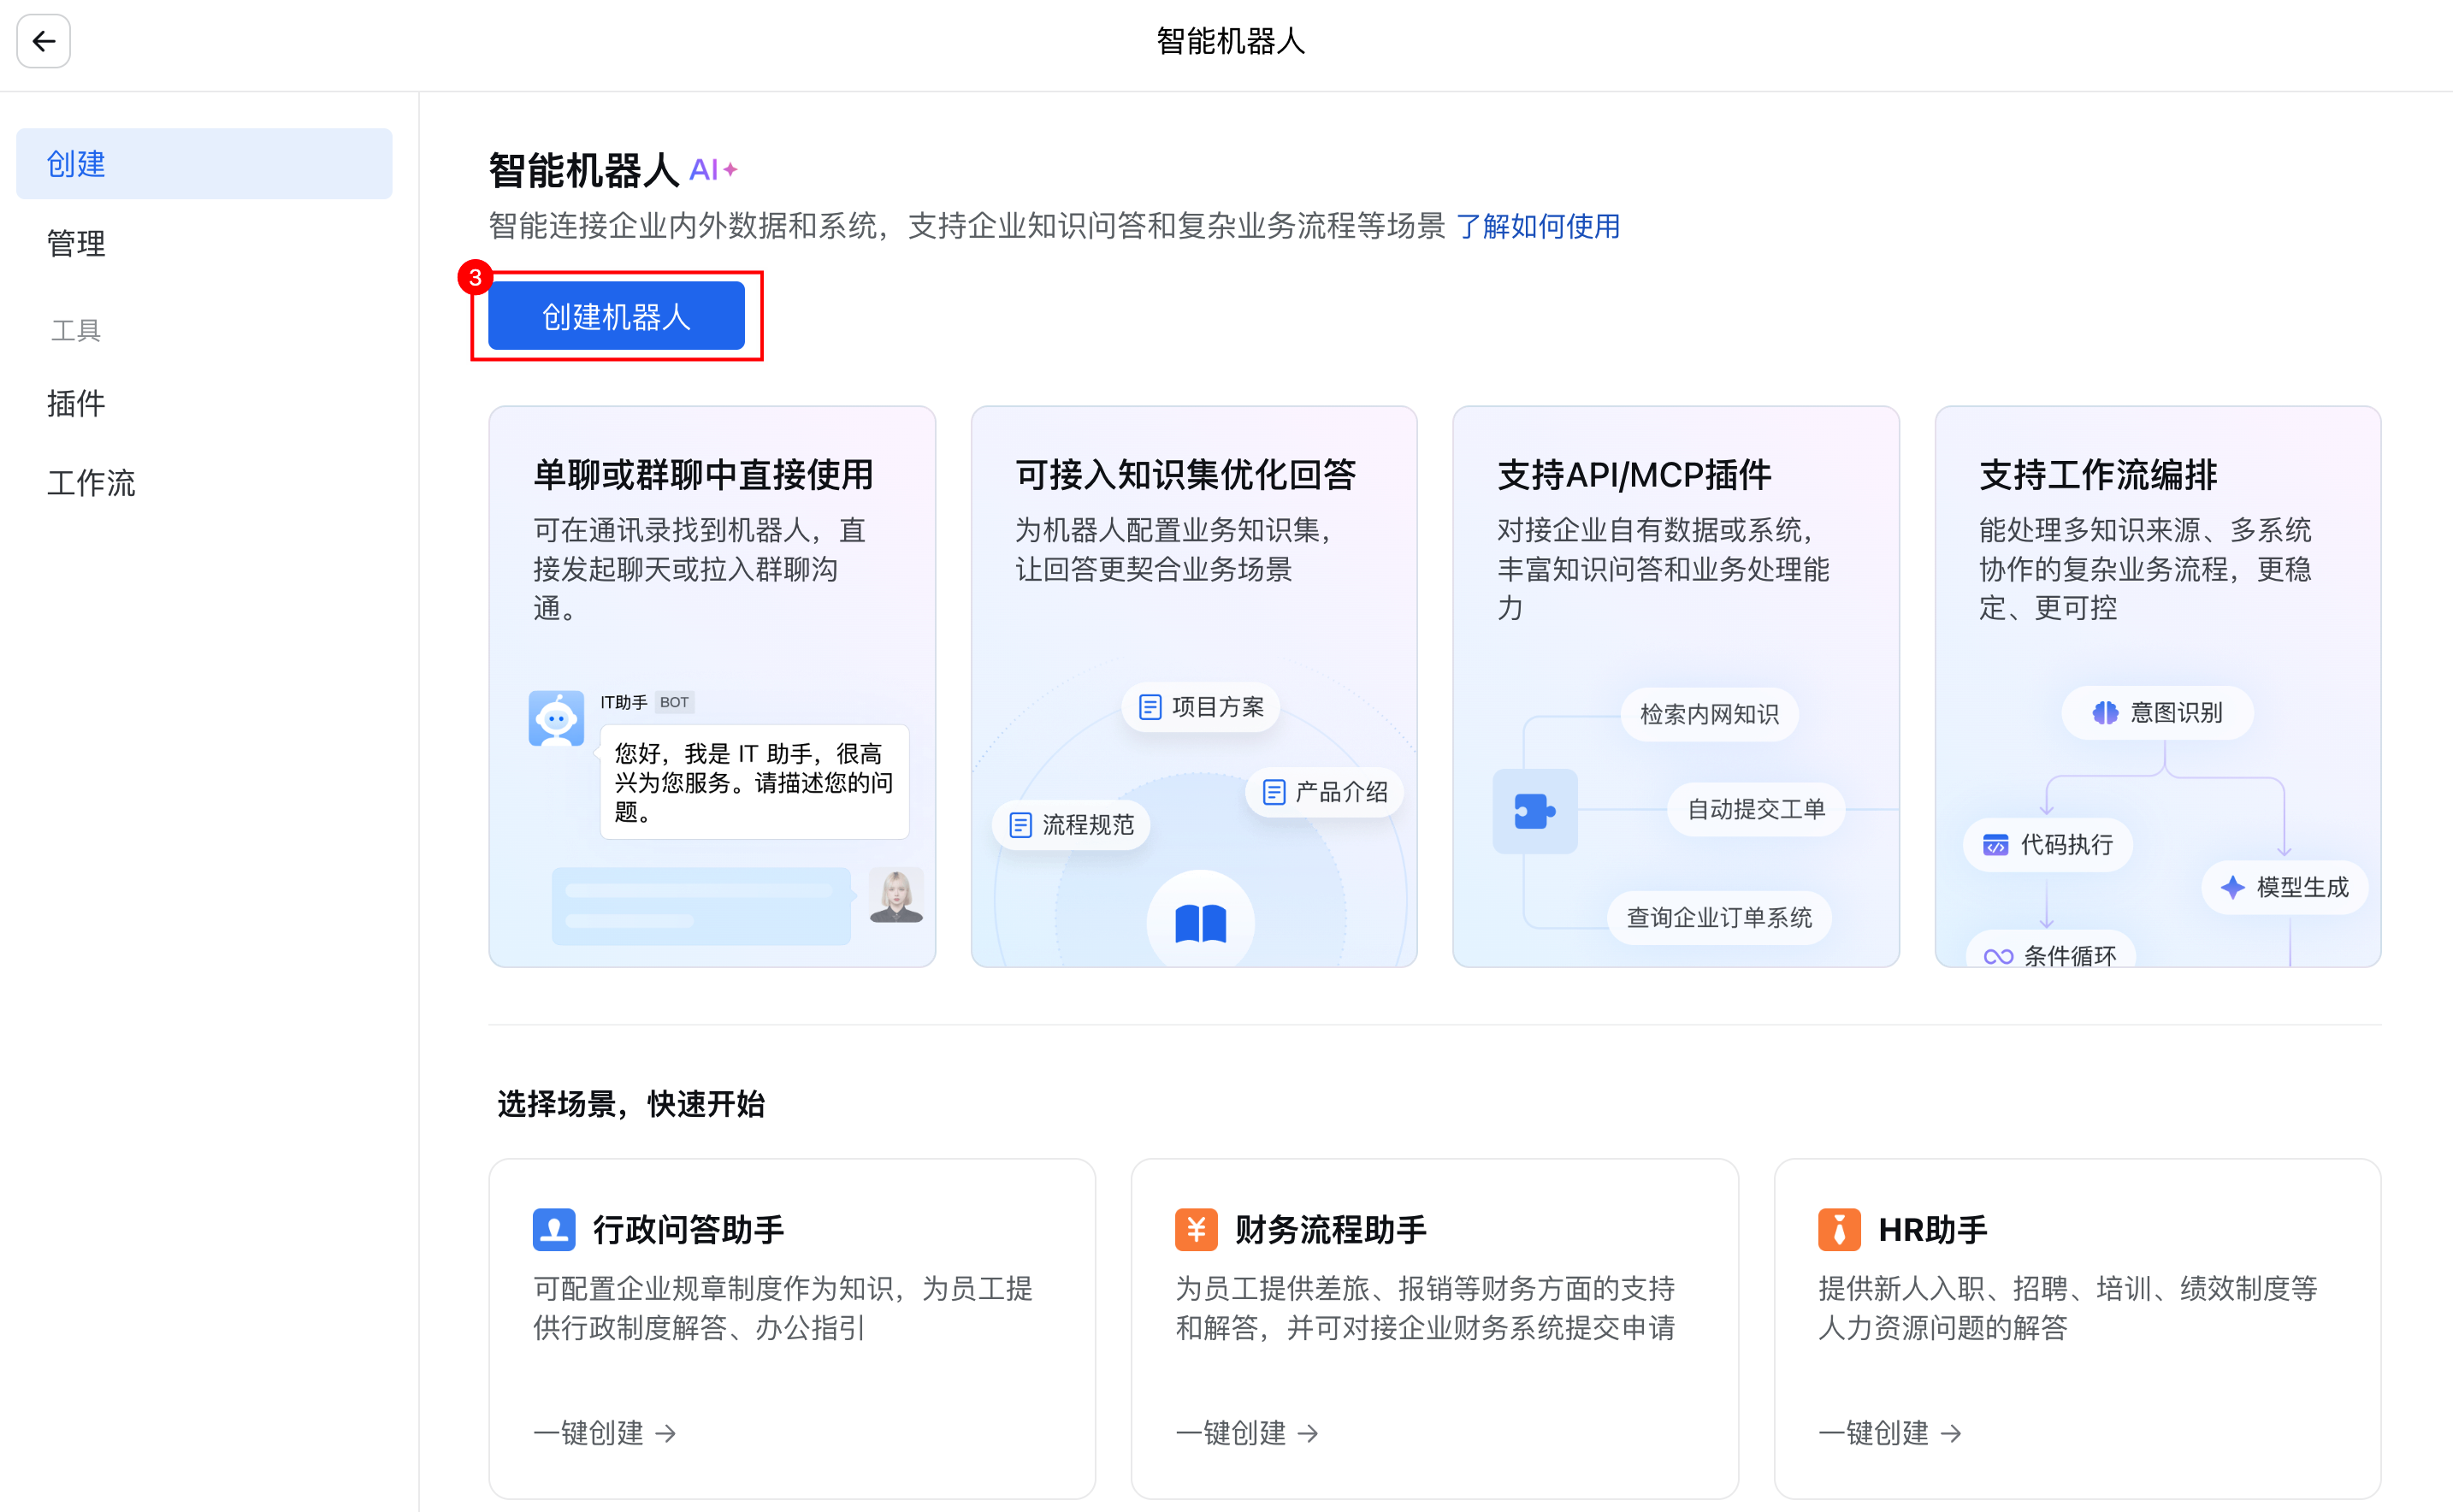
Task: Click the IT助手 robot avatar
Action: pos(556,718)
